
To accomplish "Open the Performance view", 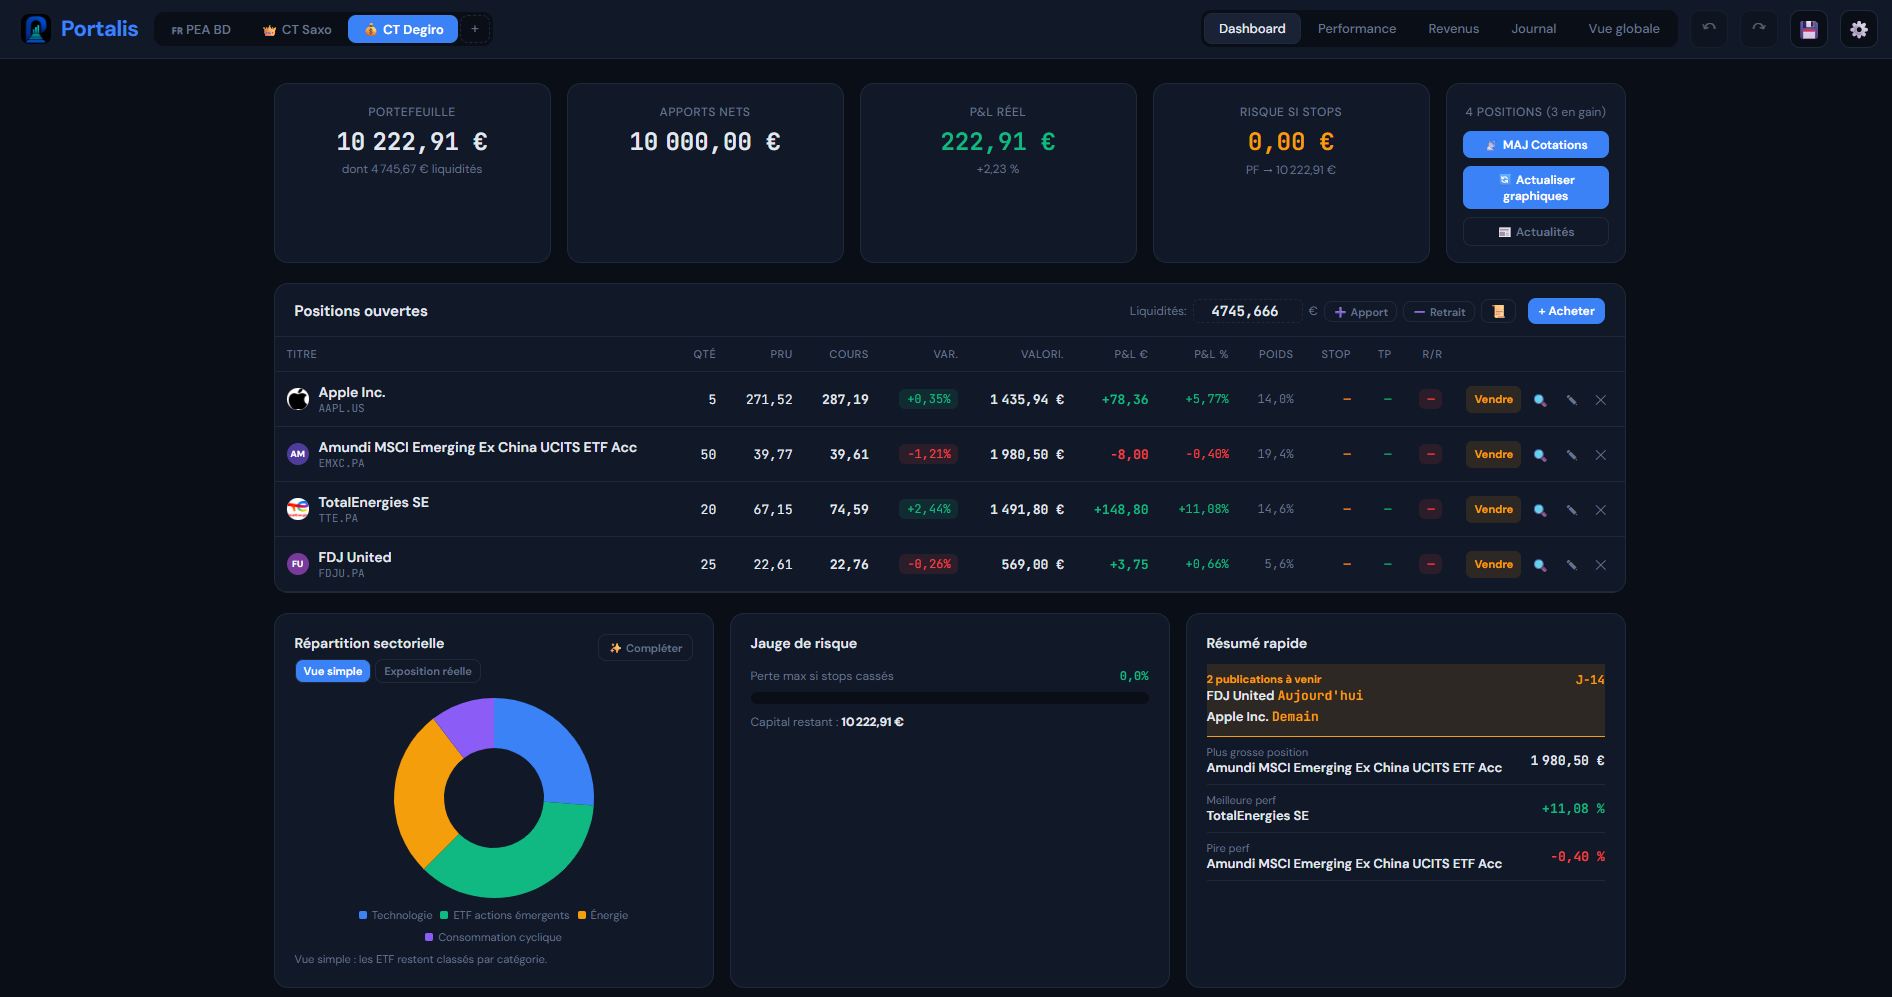I will pos(1357,29).
